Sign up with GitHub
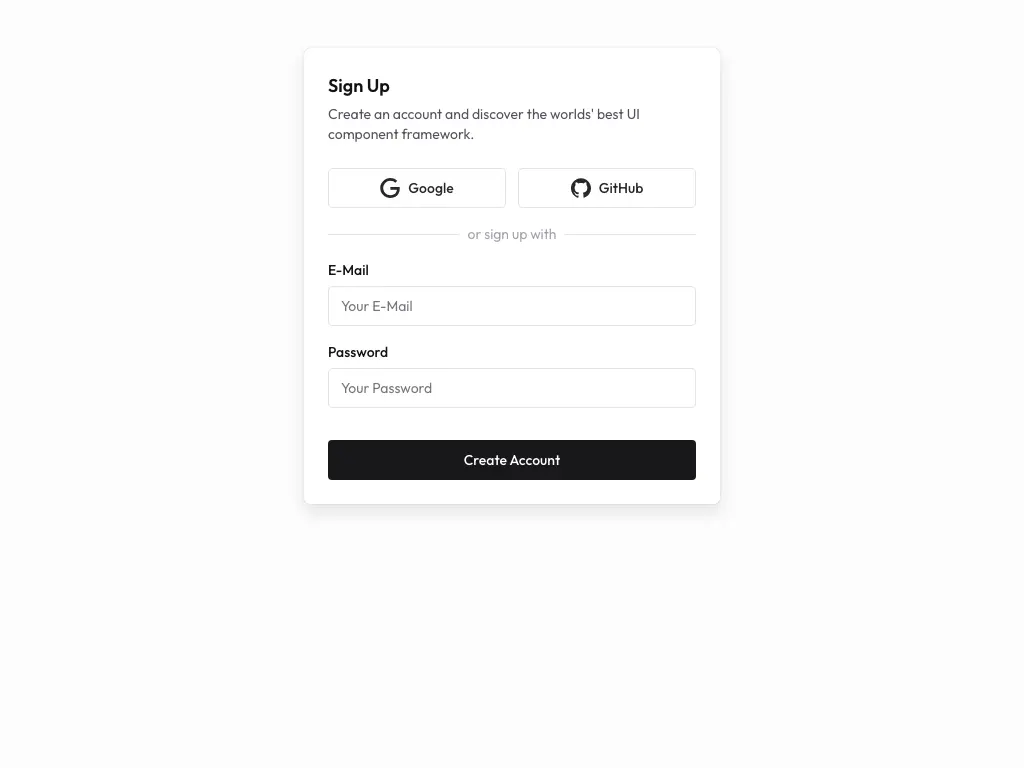Screen dimensions: 1024x768 pos(607,188)
